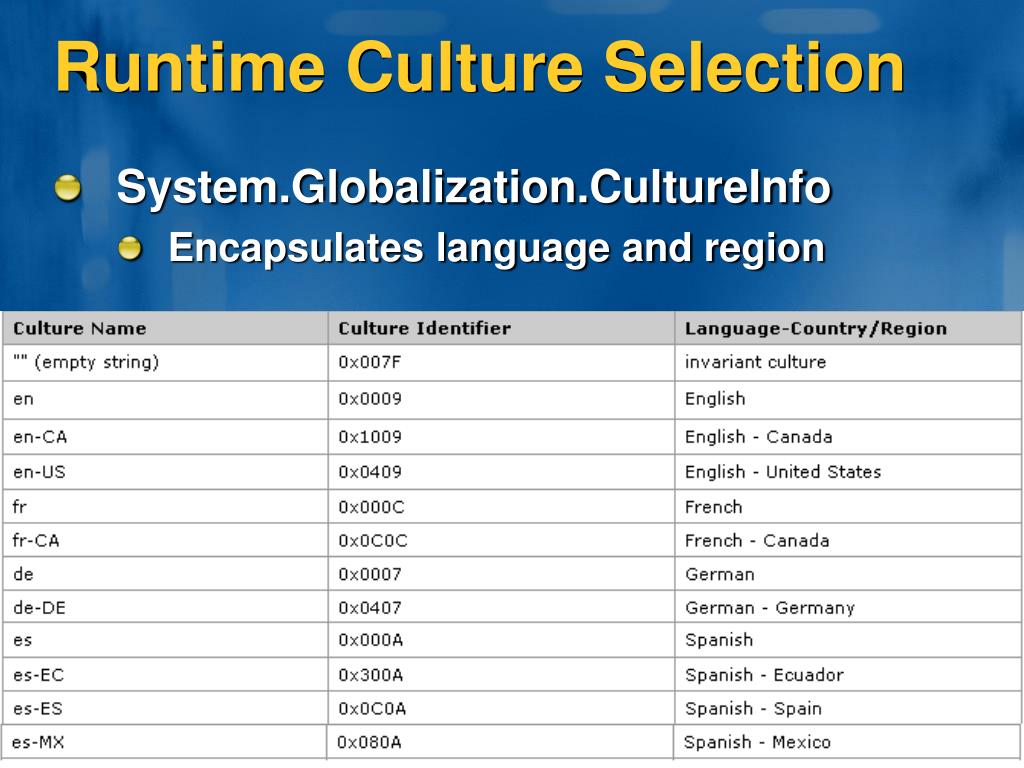Click the 0x0009 identifier cell
Screen dimensions: 1024x768
tap(502, 400)
